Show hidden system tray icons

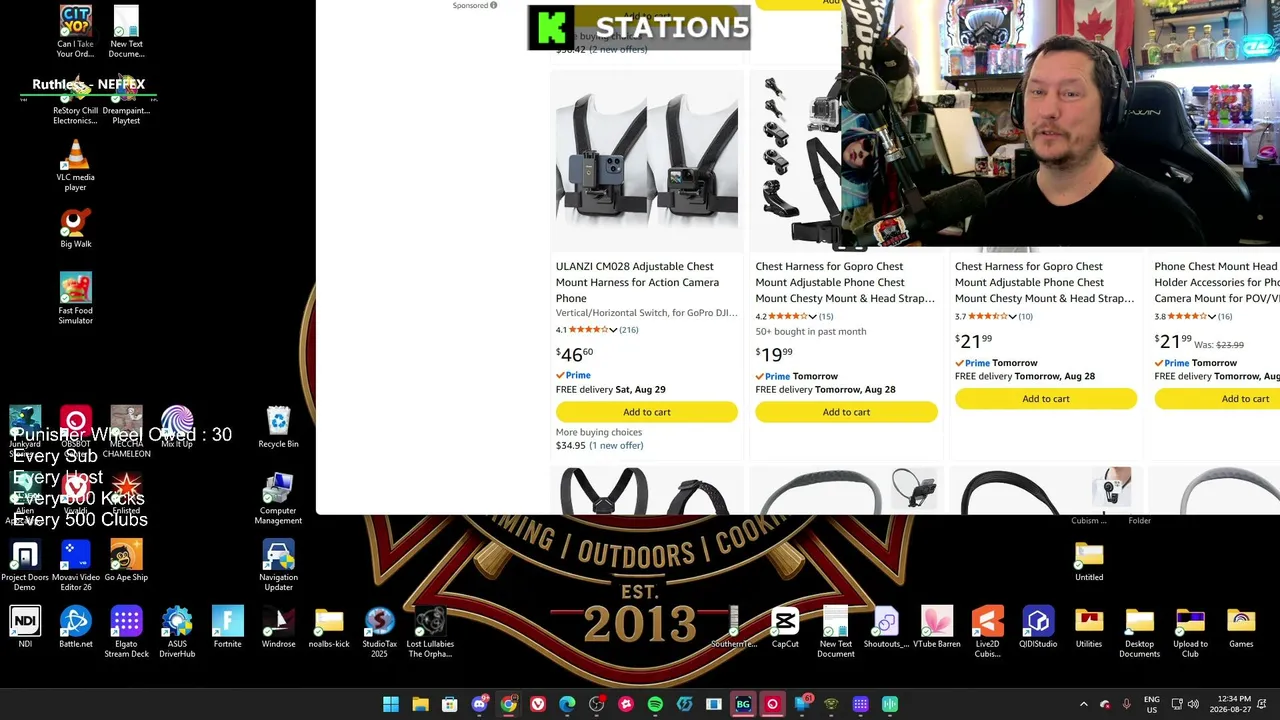point(1083,704)
